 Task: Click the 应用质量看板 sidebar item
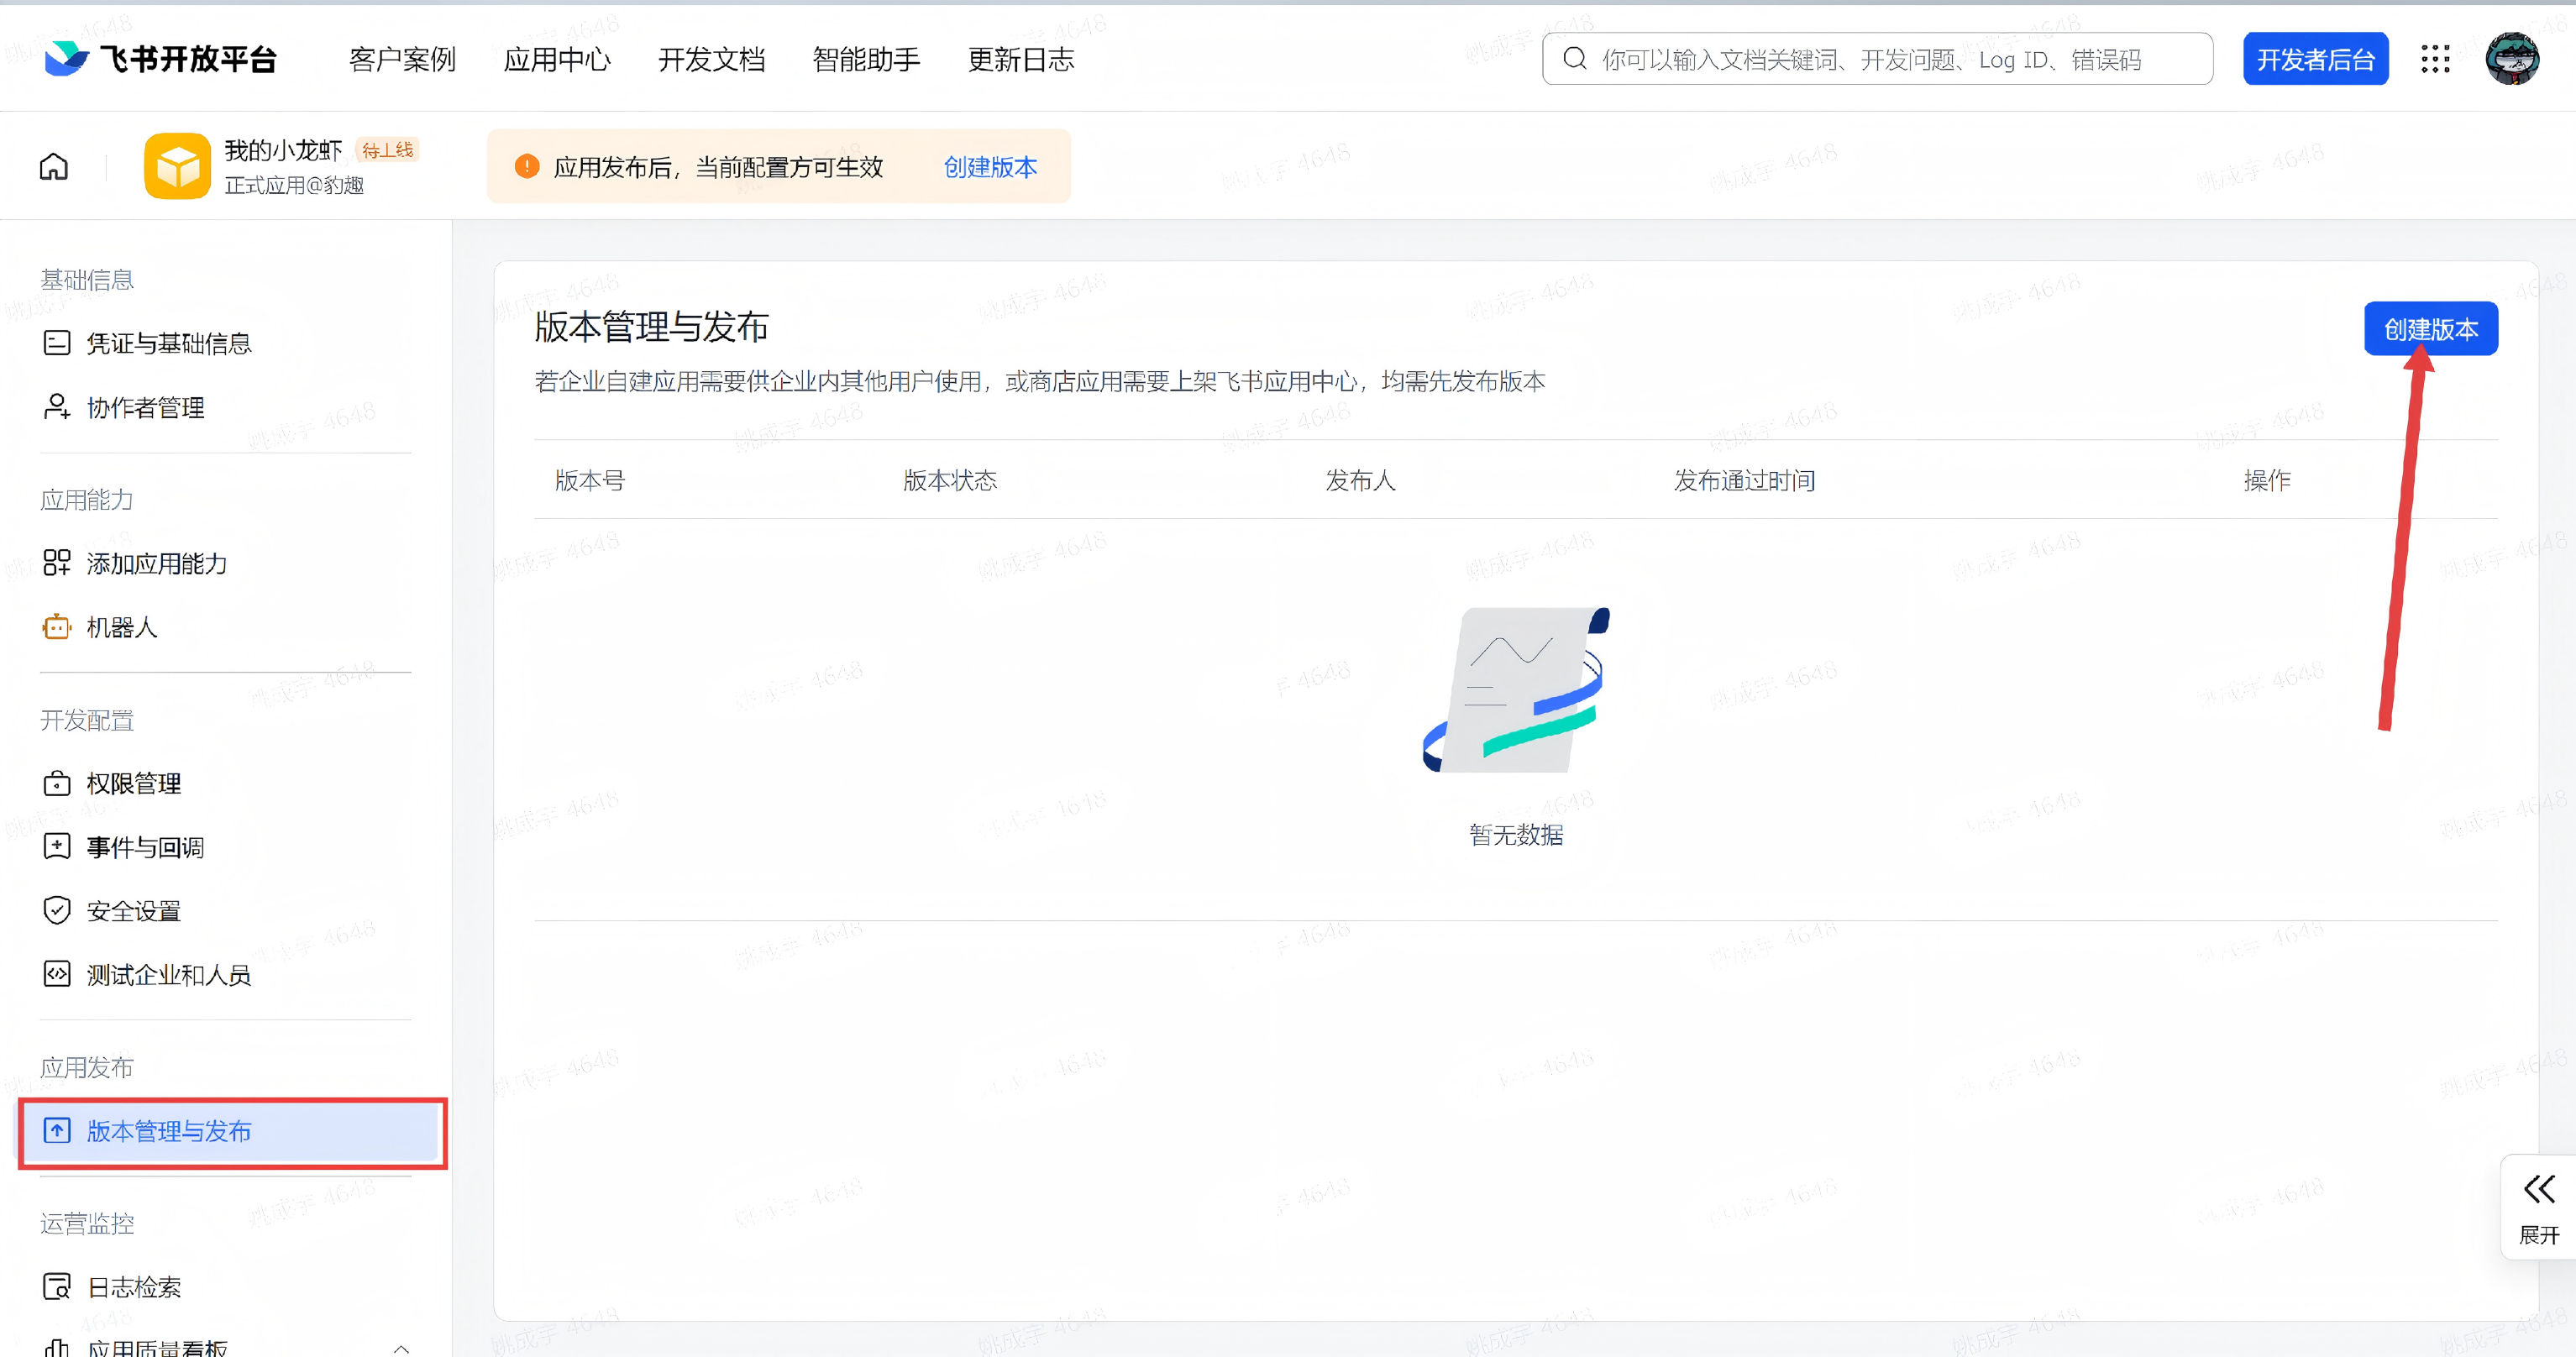[157, 1348]
